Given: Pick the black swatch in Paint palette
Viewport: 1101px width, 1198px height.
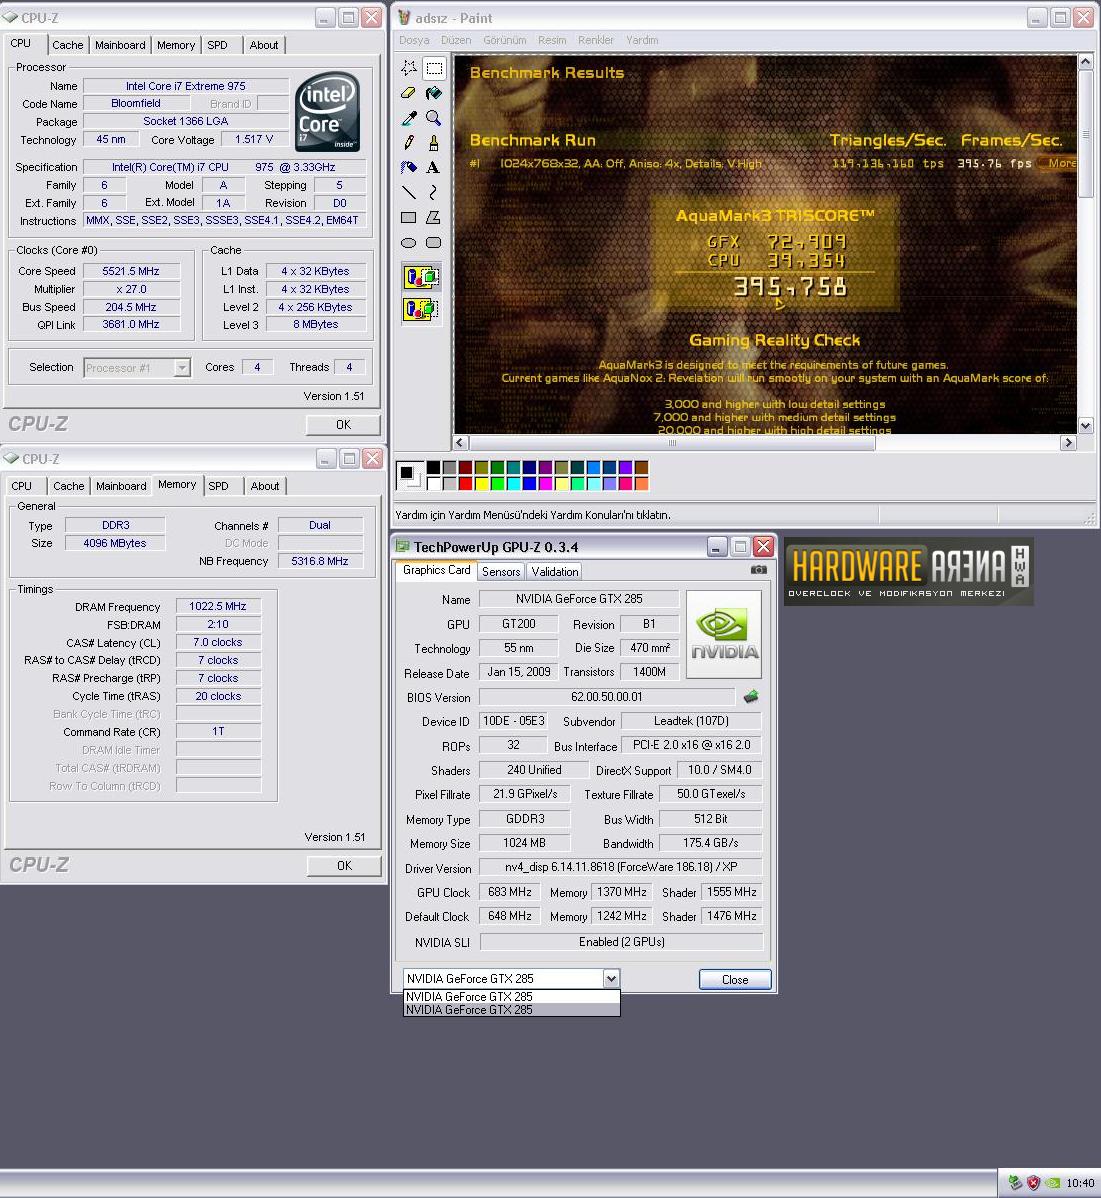Looking at the screenshot, I should pos(433,468).
